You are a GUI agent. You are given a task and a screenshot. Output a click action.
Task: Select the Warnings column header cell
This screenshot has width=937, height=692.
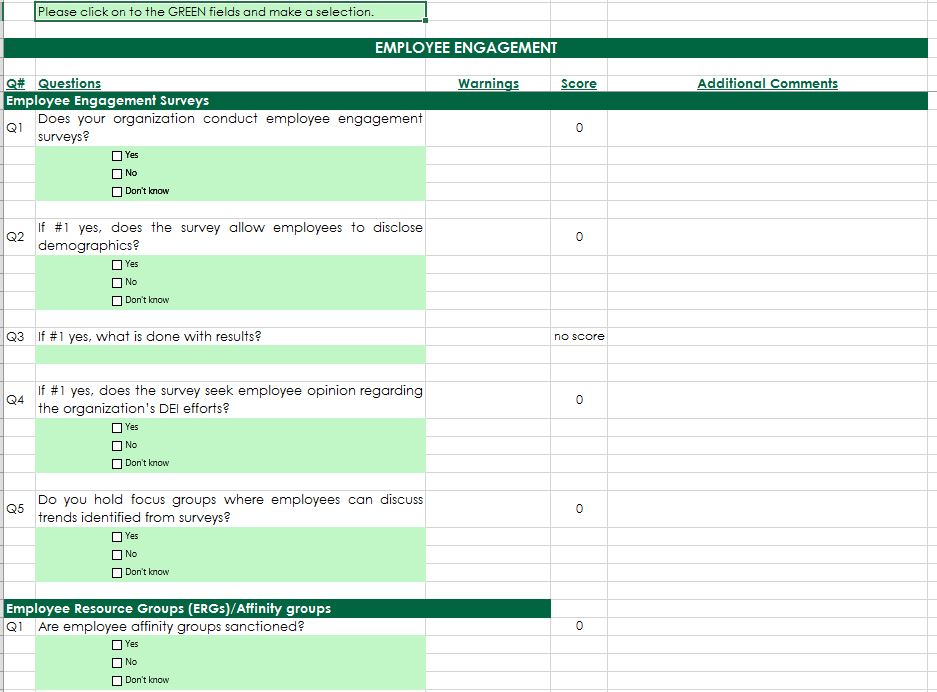pyautogui.click(x=488, y=84)
